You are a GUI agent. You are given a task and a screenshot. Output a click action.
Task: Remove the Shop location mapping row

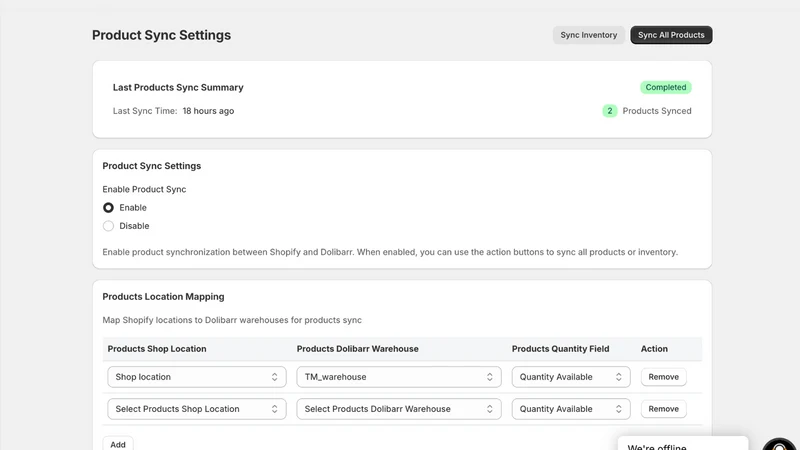pyautogui.click(x=663, y=377)
